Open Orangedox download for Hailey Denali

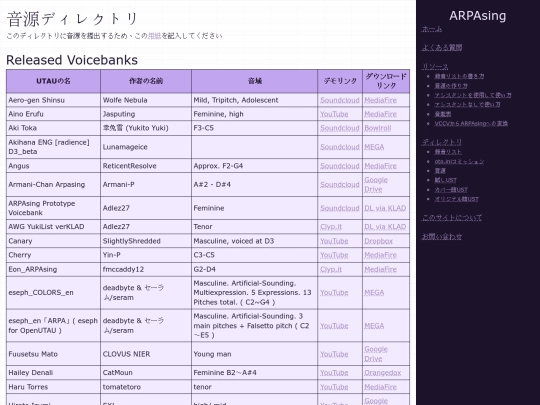click(x=383, y=373)
